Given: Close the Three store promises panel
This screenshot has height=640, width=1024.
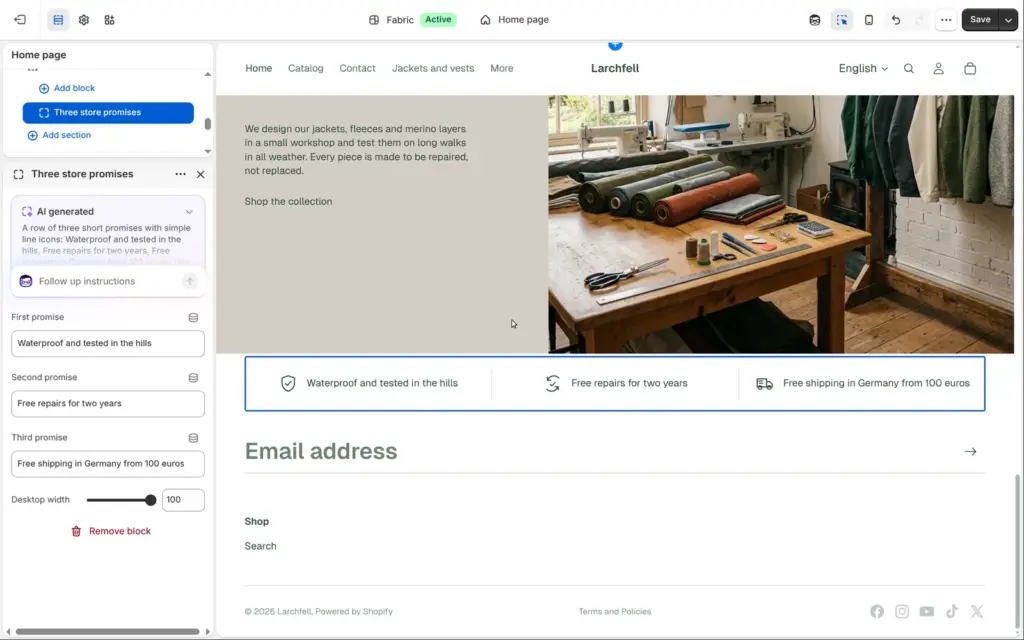Looking at the screenshot, I should tap(200, 174).
